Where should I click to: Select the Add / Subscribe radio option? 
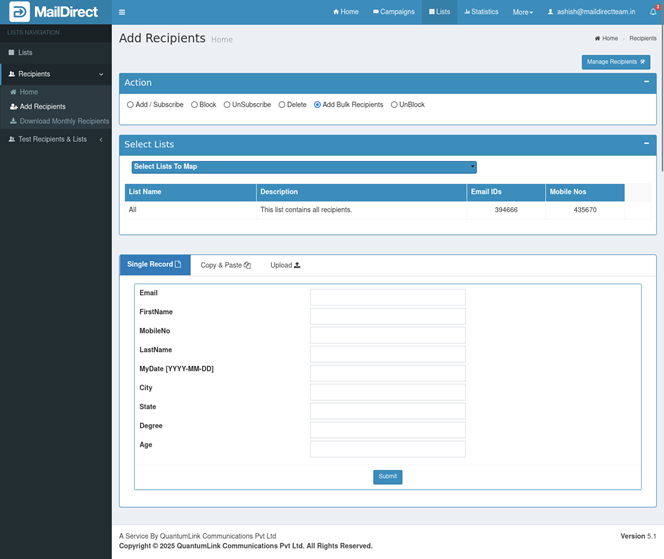(x=131, y=105)
